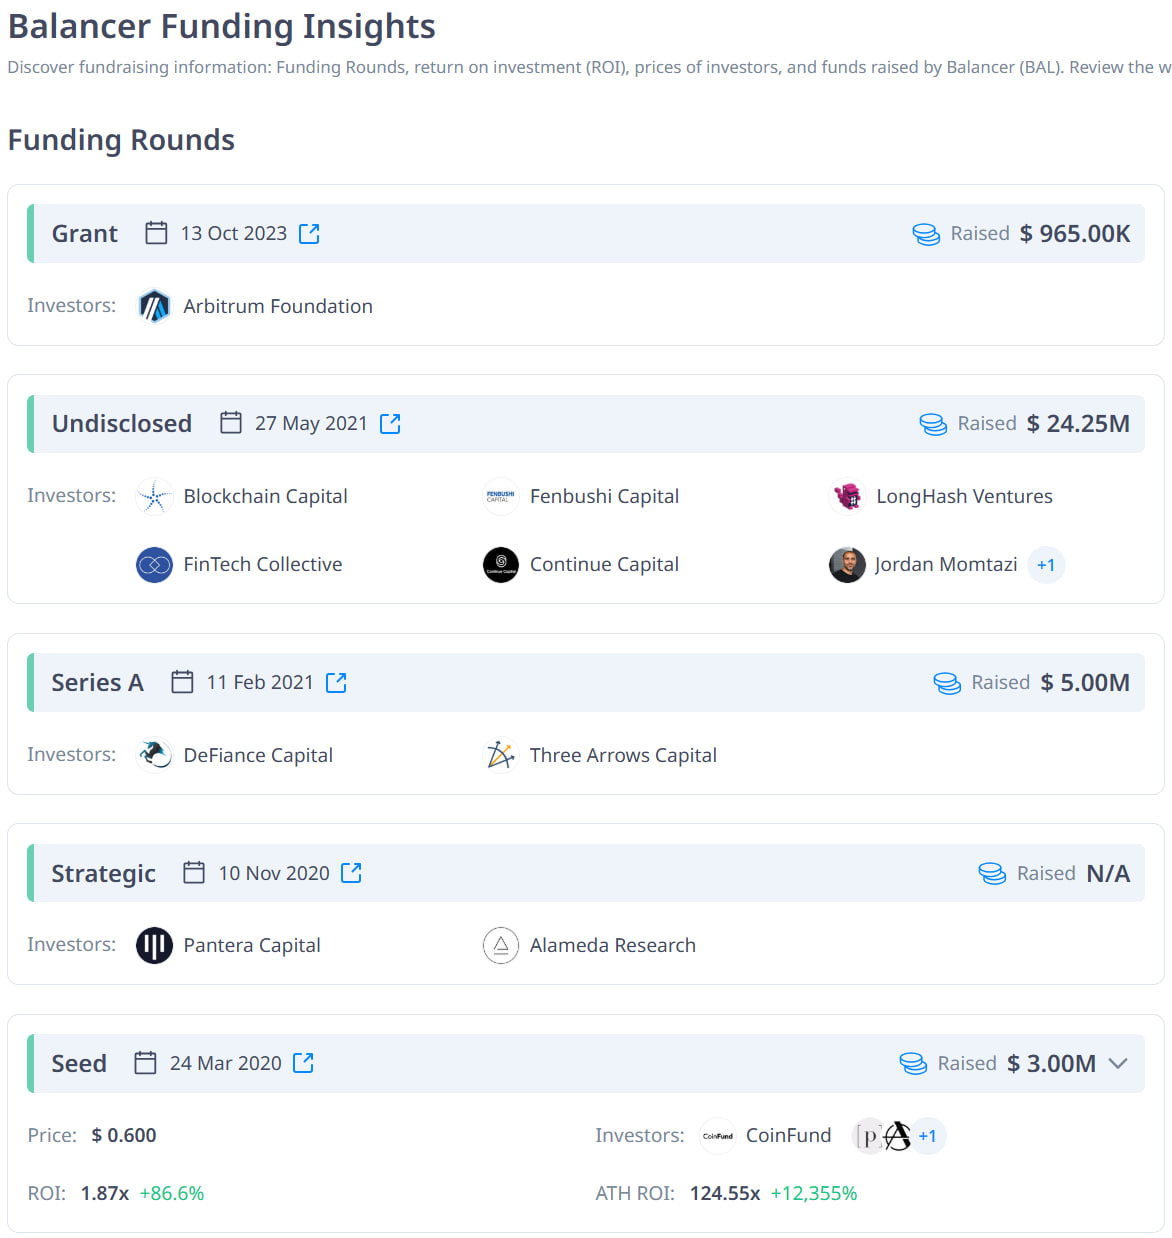
Task: Open the DeFiance Capital investor link
Action: pos(258,756)
